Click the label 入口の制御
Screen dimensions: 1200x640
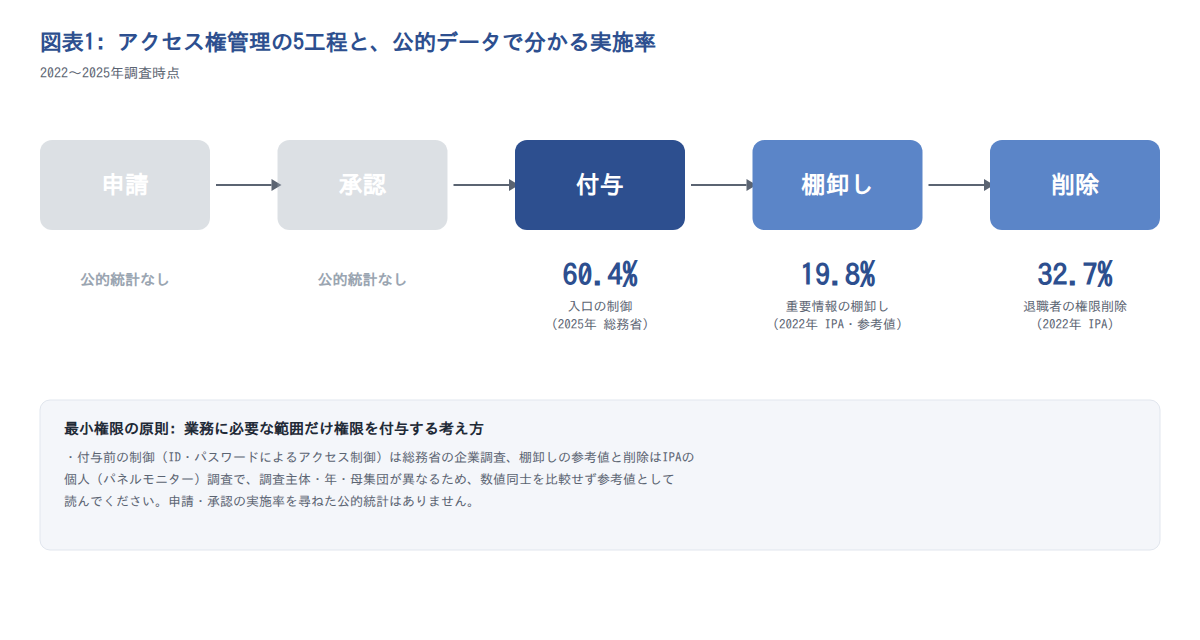pos(600,306)
